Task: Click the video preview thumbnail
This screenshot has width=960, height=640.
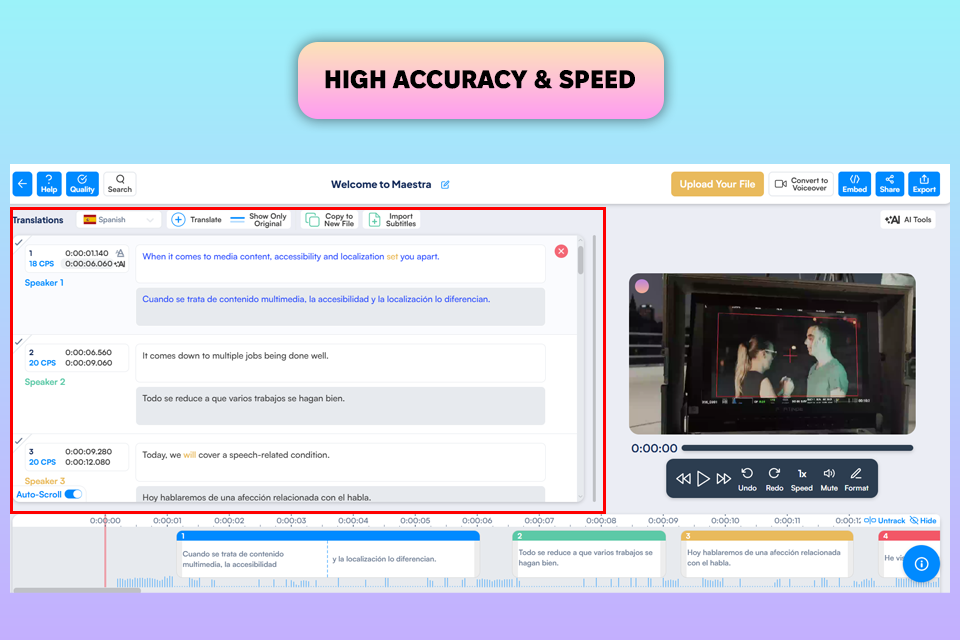Action: 772,353
